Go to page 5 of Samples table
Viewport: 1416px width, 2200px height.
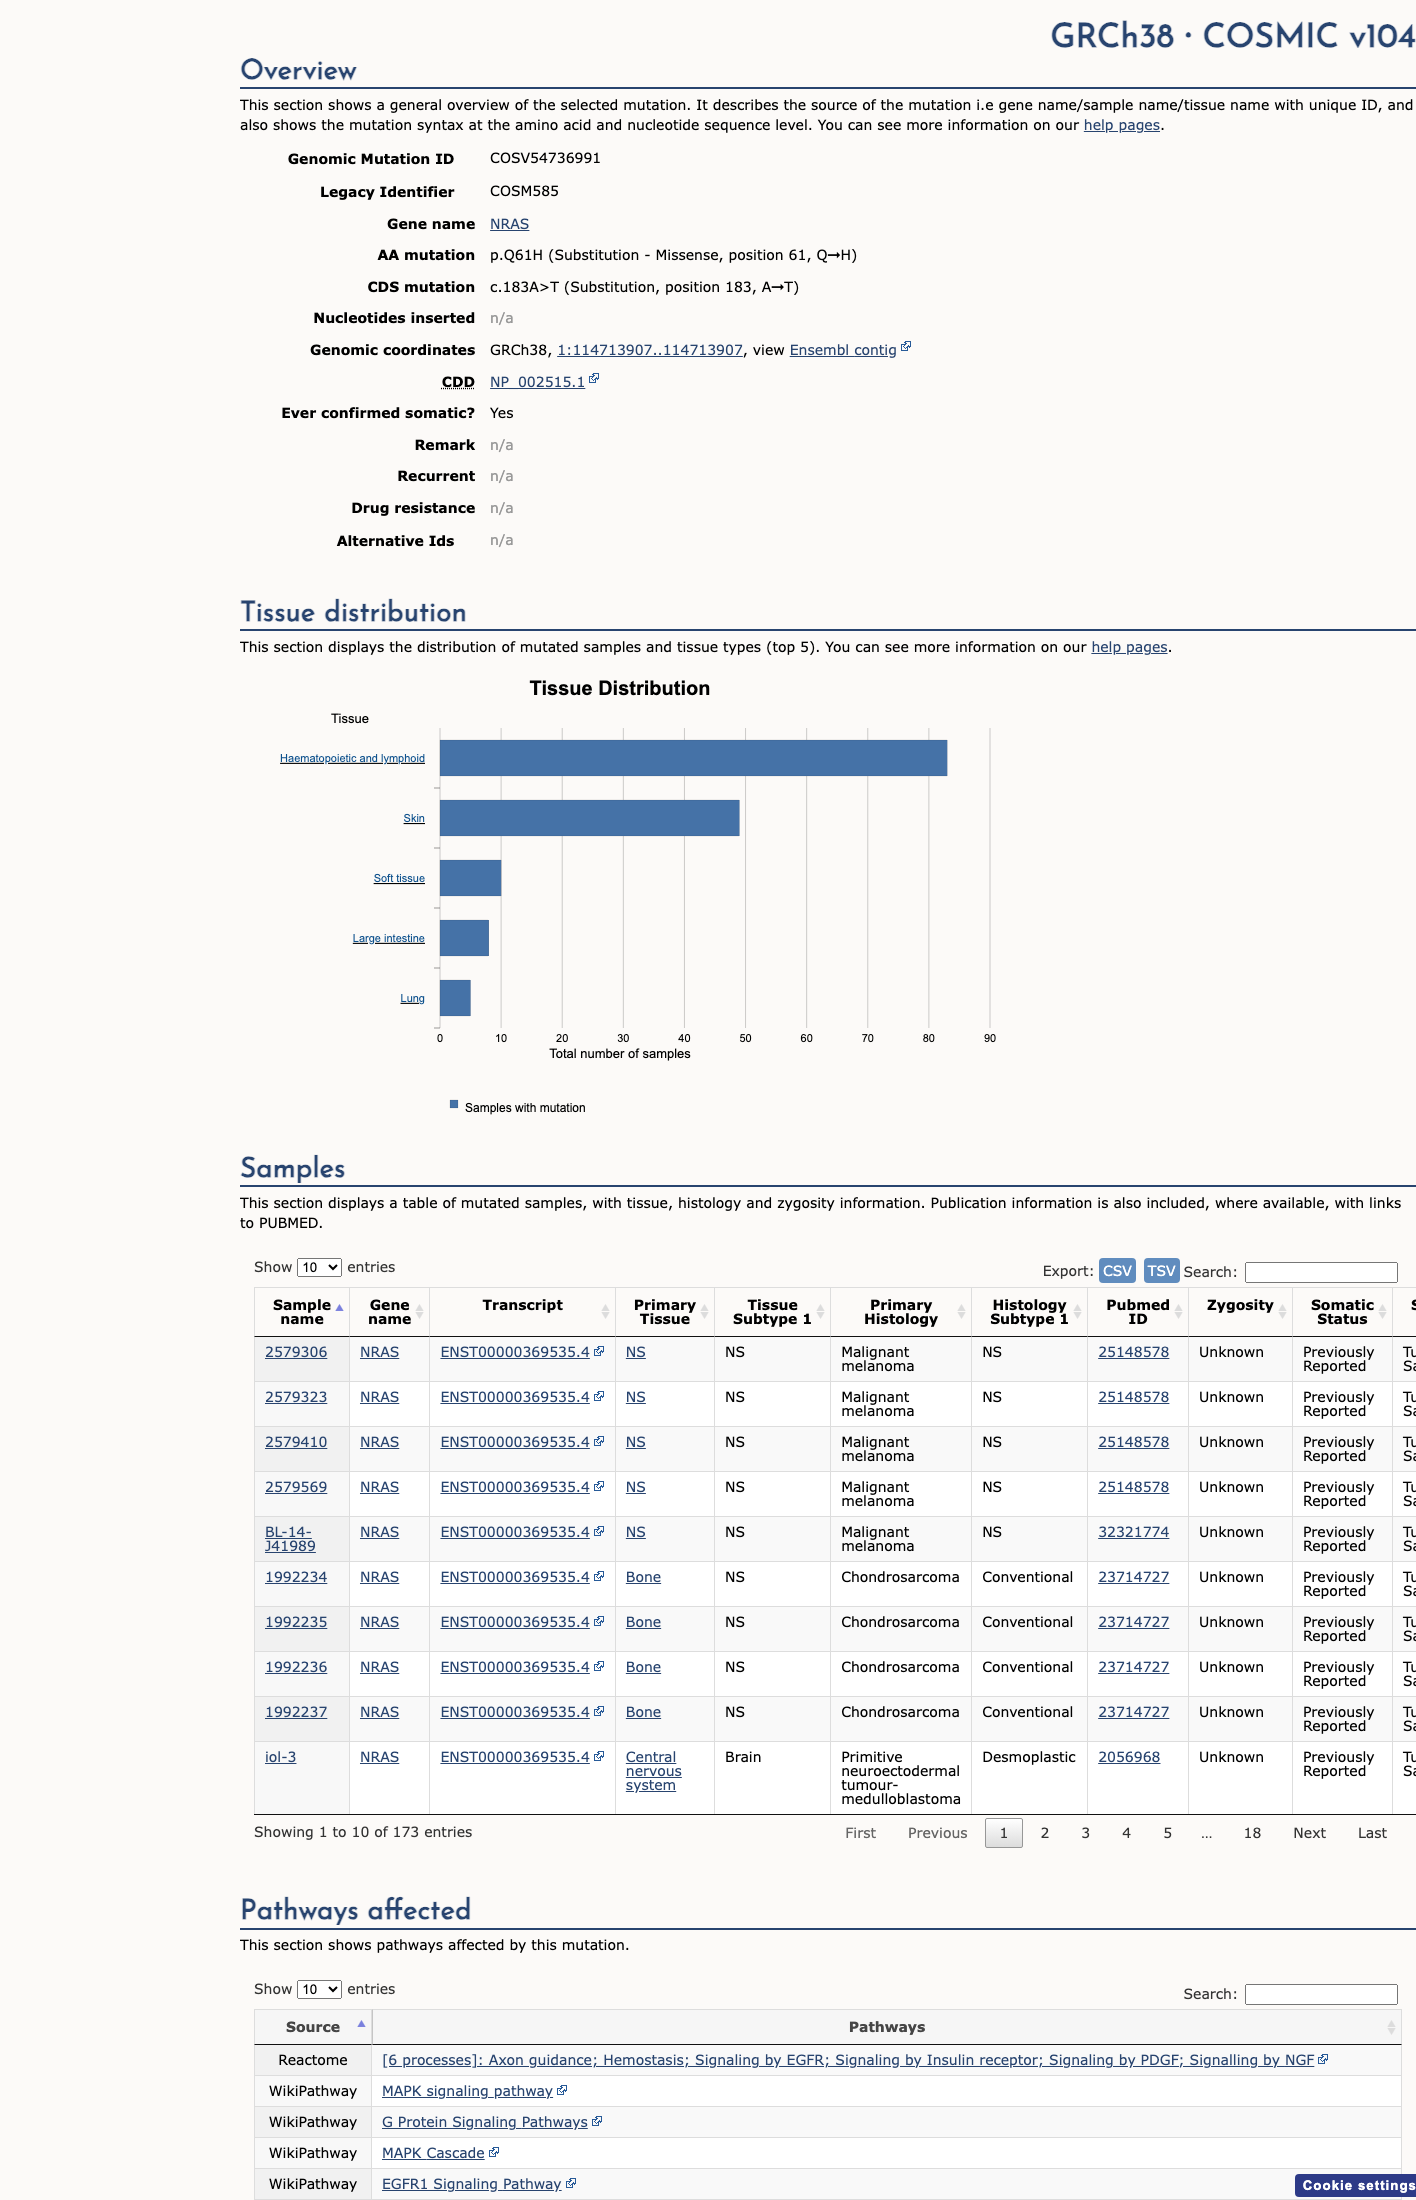[x=1168, y=1833]
